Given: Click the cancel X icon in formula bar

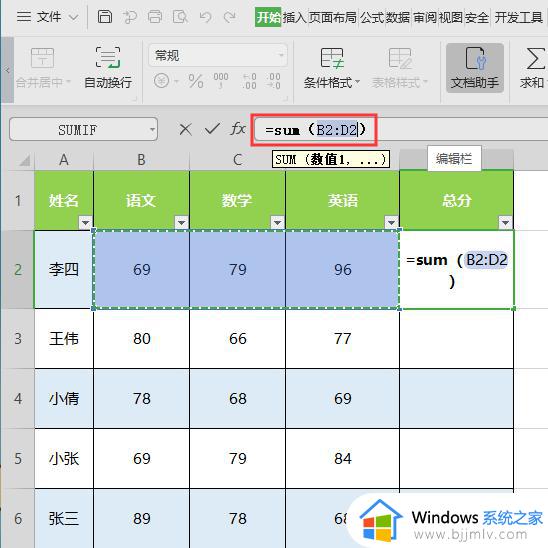Looking at the screenshot, I should 185,130.
